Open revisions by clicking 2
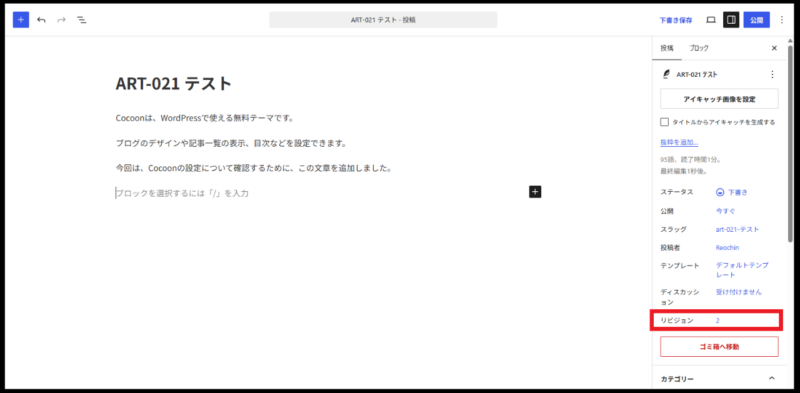This screenshot has height=393, width=800. pos(717,321)
